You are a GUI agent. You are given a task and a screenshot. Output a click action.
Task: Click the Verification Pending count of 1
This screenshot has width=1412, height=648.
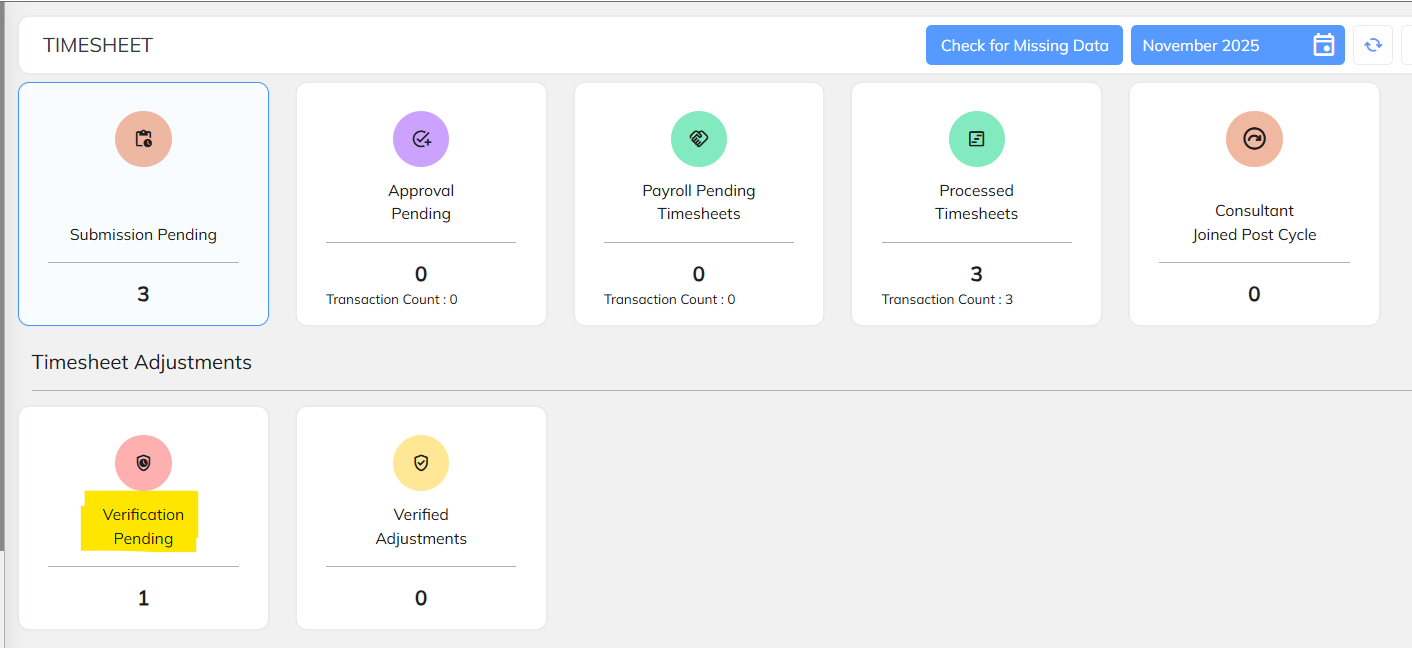pos(143,598)
